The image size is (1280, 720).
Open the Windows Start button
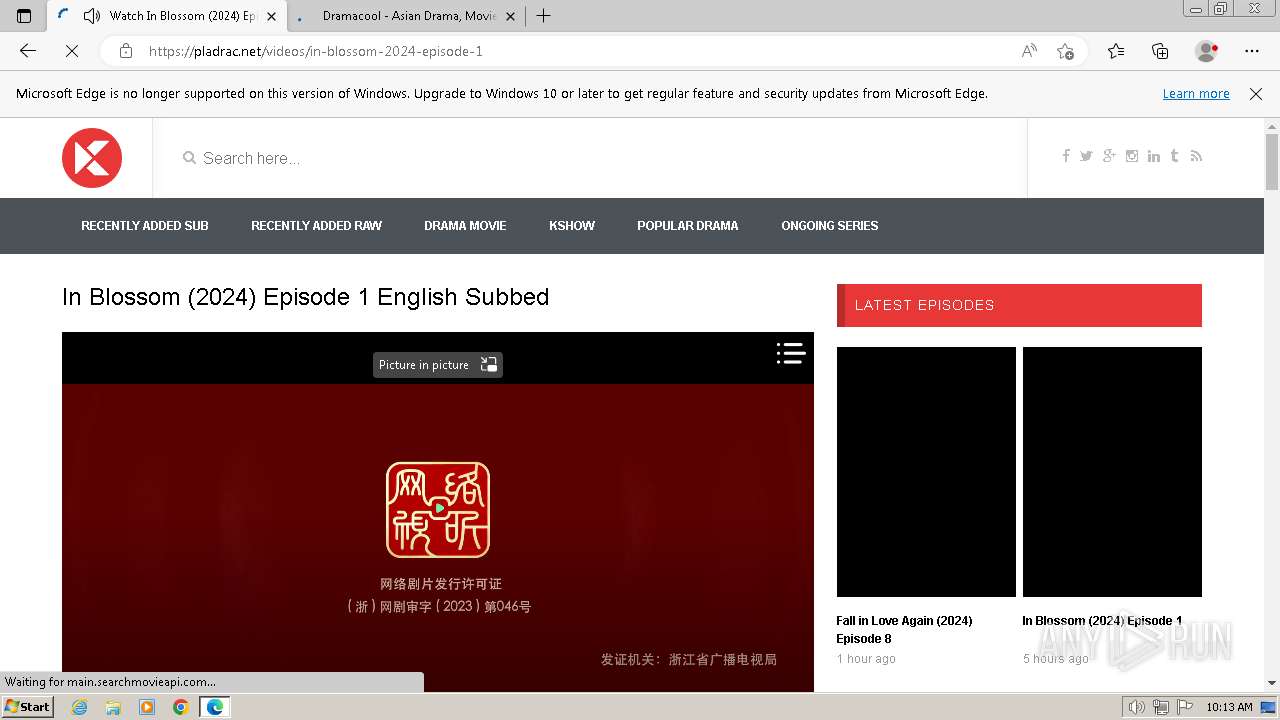pos(28,707)
